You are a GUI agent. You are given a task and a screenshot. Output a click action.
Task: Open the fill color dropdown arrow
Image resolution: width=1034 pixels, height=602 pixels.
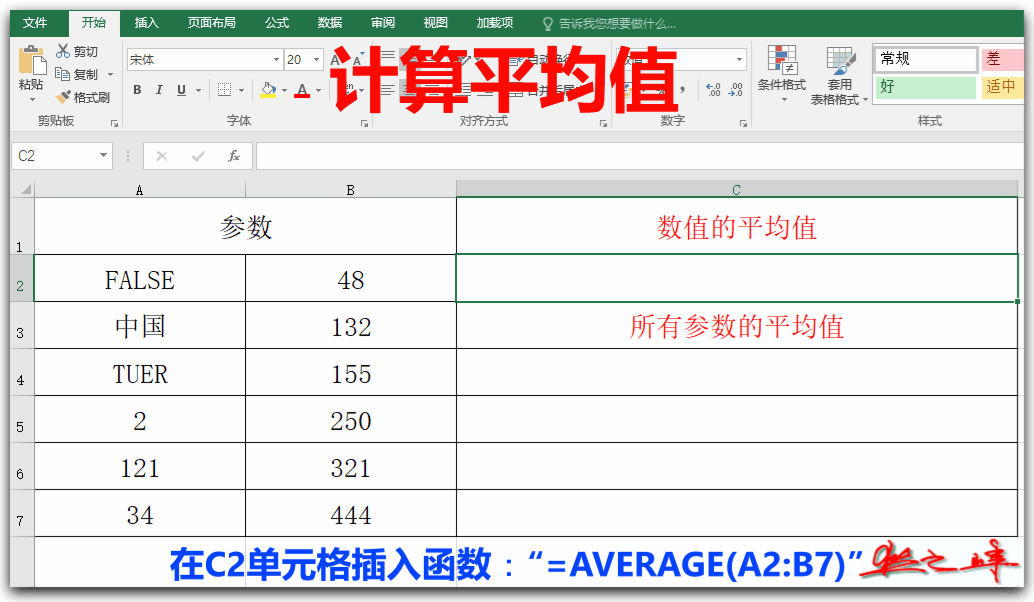coord(284,90)
